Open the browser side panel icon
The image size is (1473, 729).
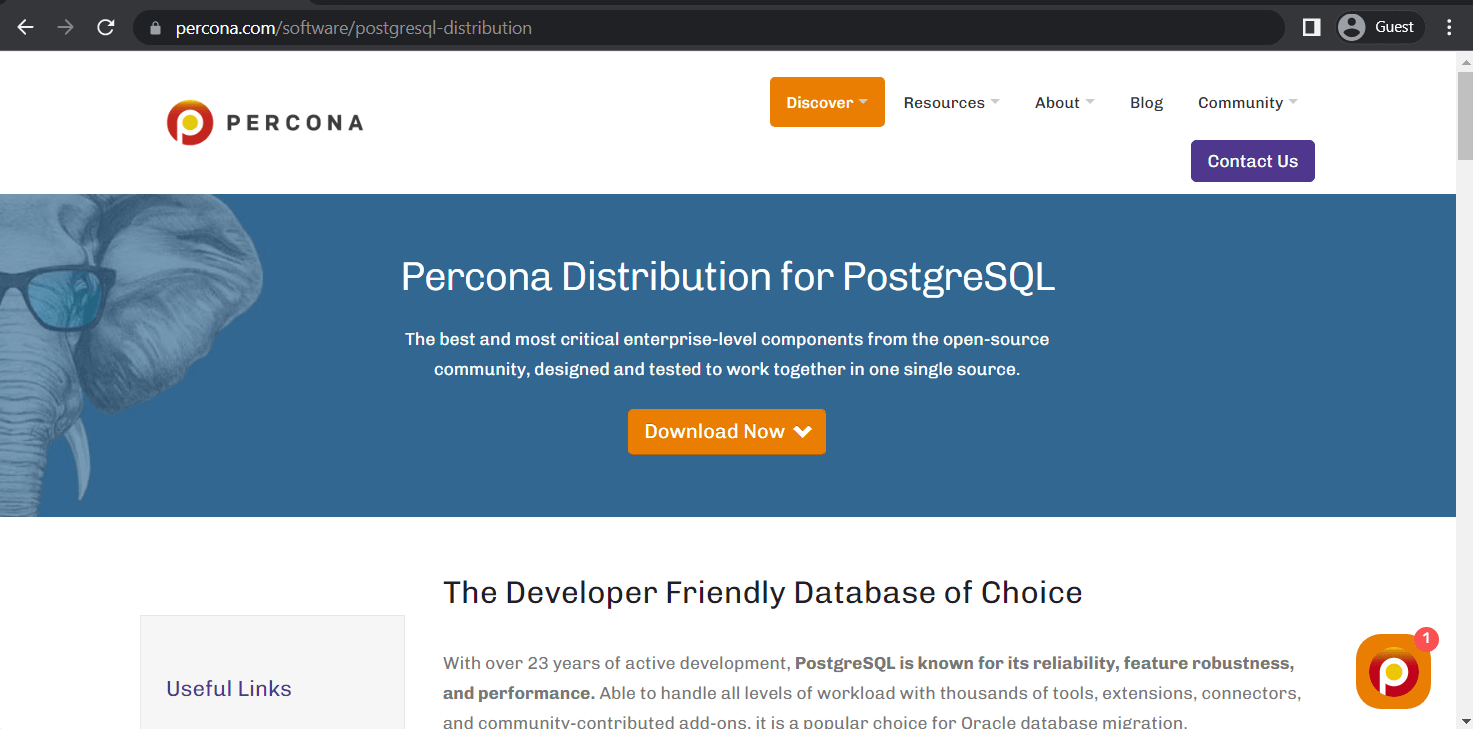[1310, 27]
